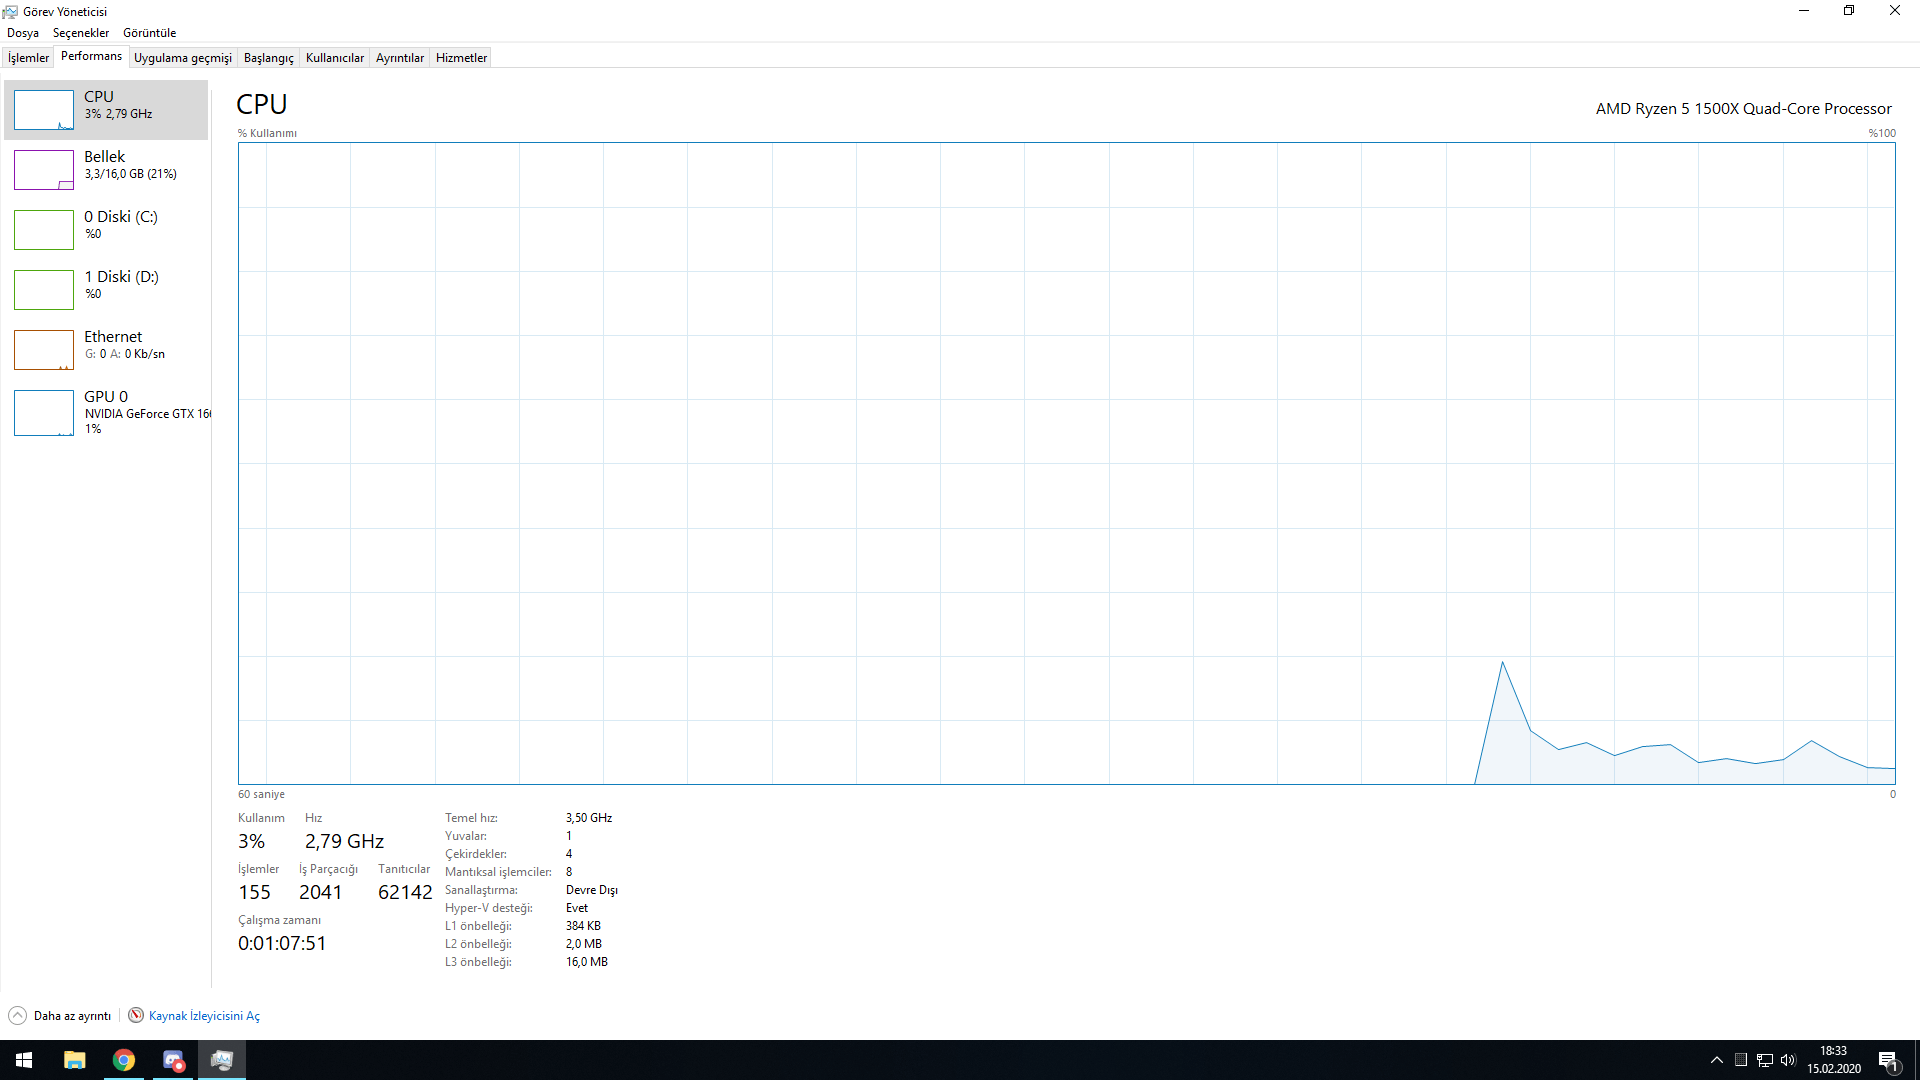Select the Ethernet sidebar graph

44,350
